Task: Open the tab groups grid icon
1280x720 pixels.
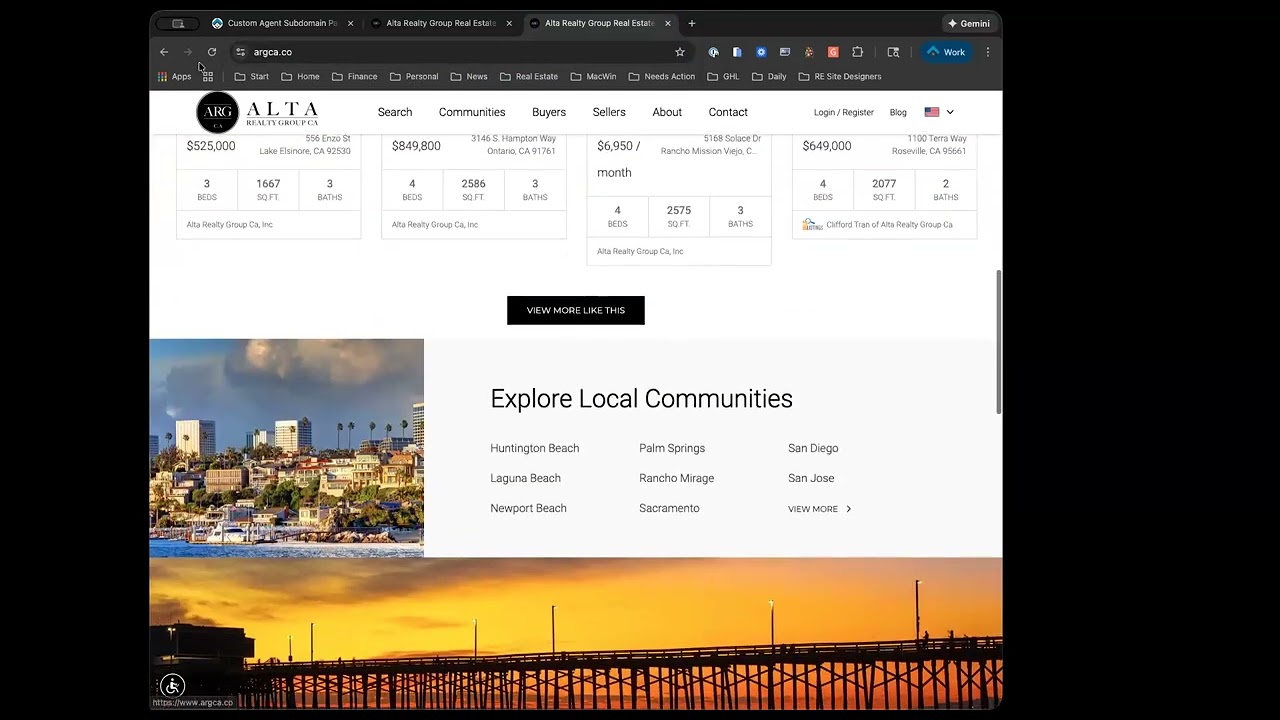Action: coord(208,76)
